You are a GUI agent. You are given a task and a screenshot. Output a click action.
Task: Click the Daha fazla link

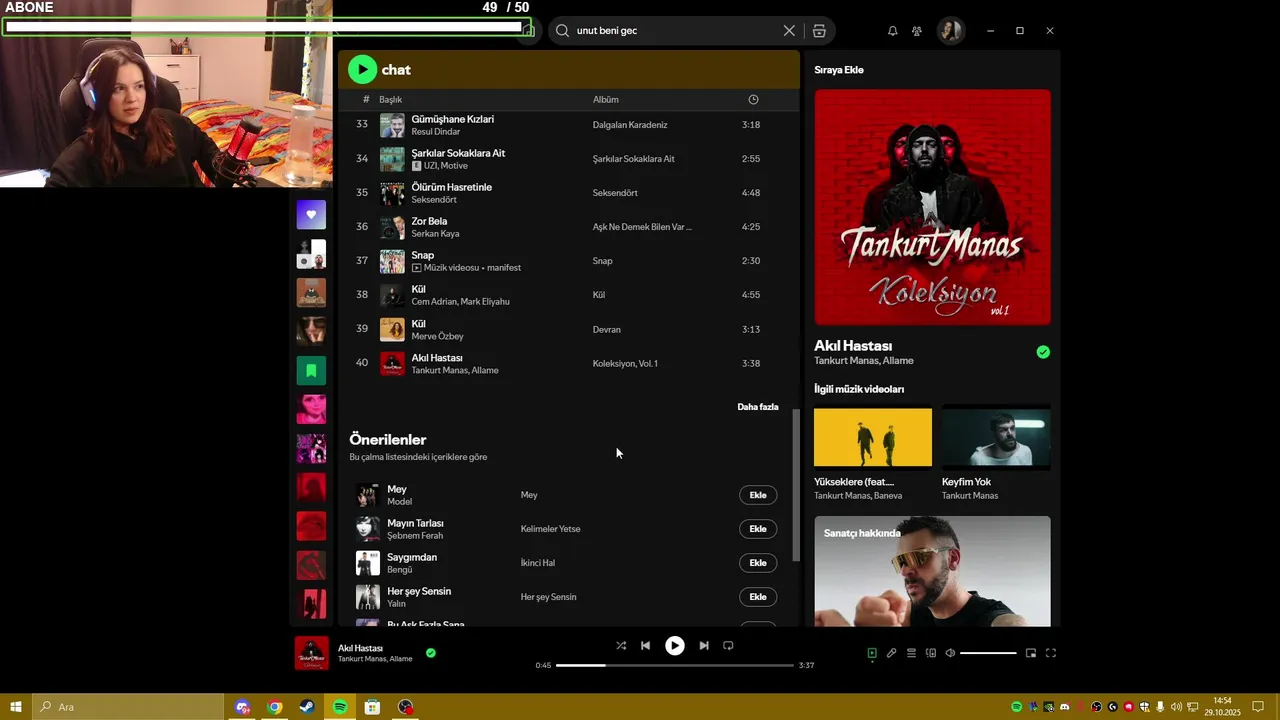pyautogui.click(x=757, y=407)
